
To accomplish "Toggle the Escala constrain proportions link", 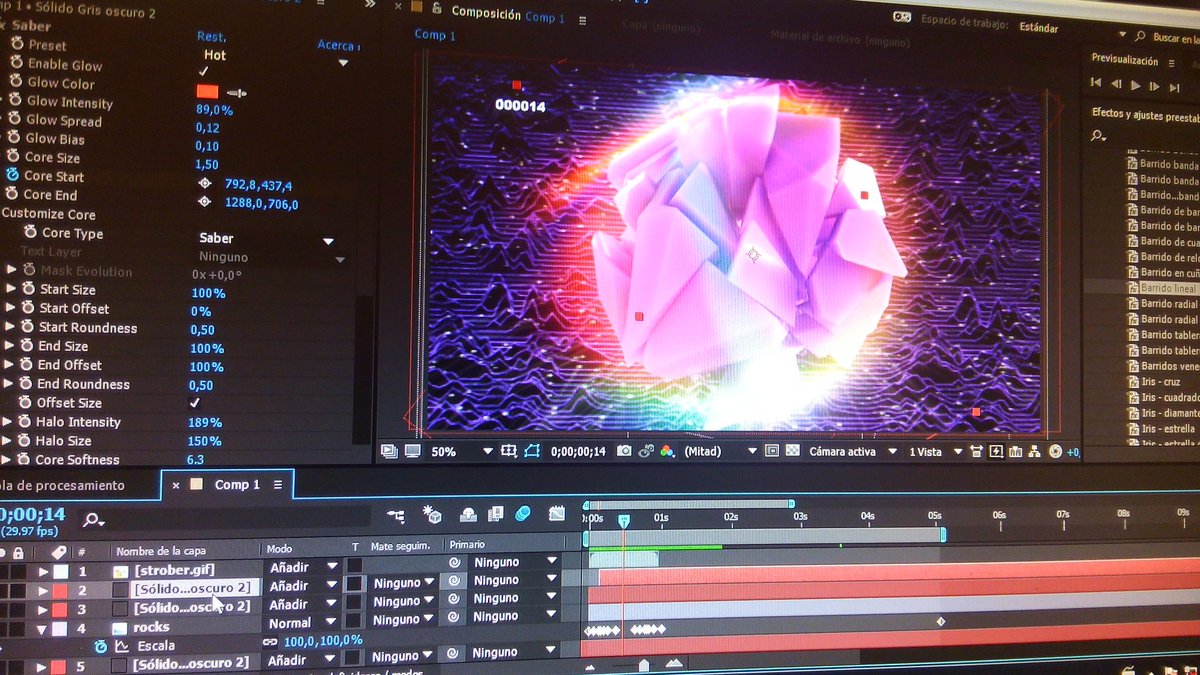I will [269, 641].
